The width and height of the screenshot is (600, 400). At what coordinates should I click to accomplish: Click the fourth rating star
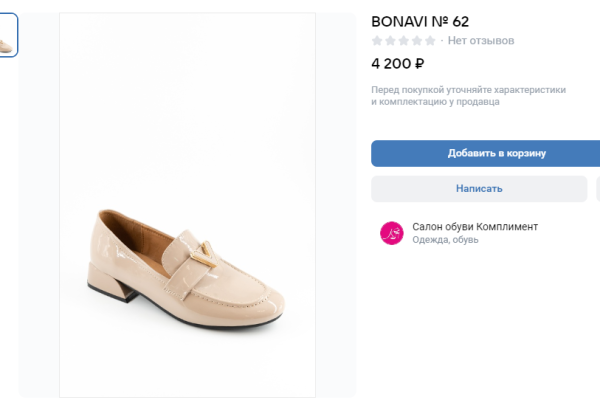coord(416,41)
